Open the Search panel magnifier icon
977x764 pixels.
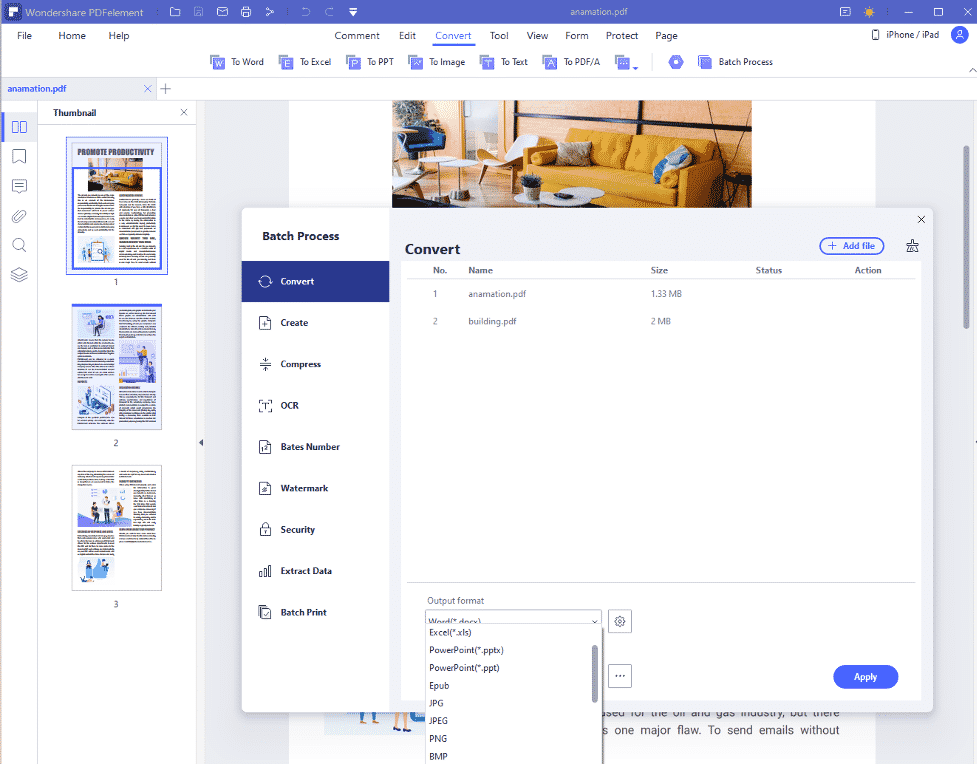pos(19,245)
